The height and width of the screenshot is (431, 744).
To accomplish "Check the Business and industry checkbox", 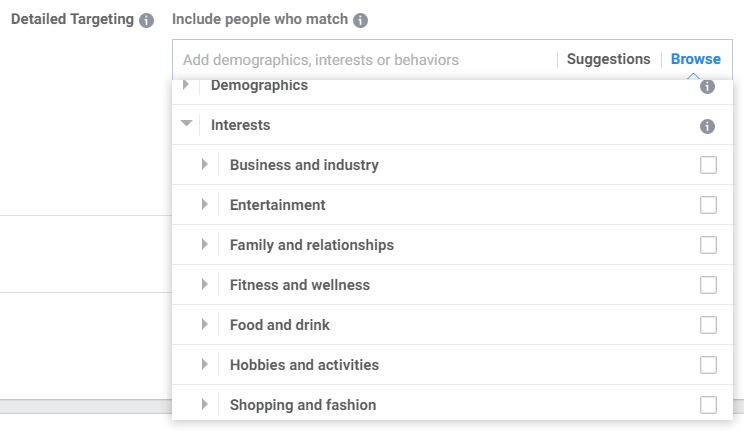I will [708, 165].
